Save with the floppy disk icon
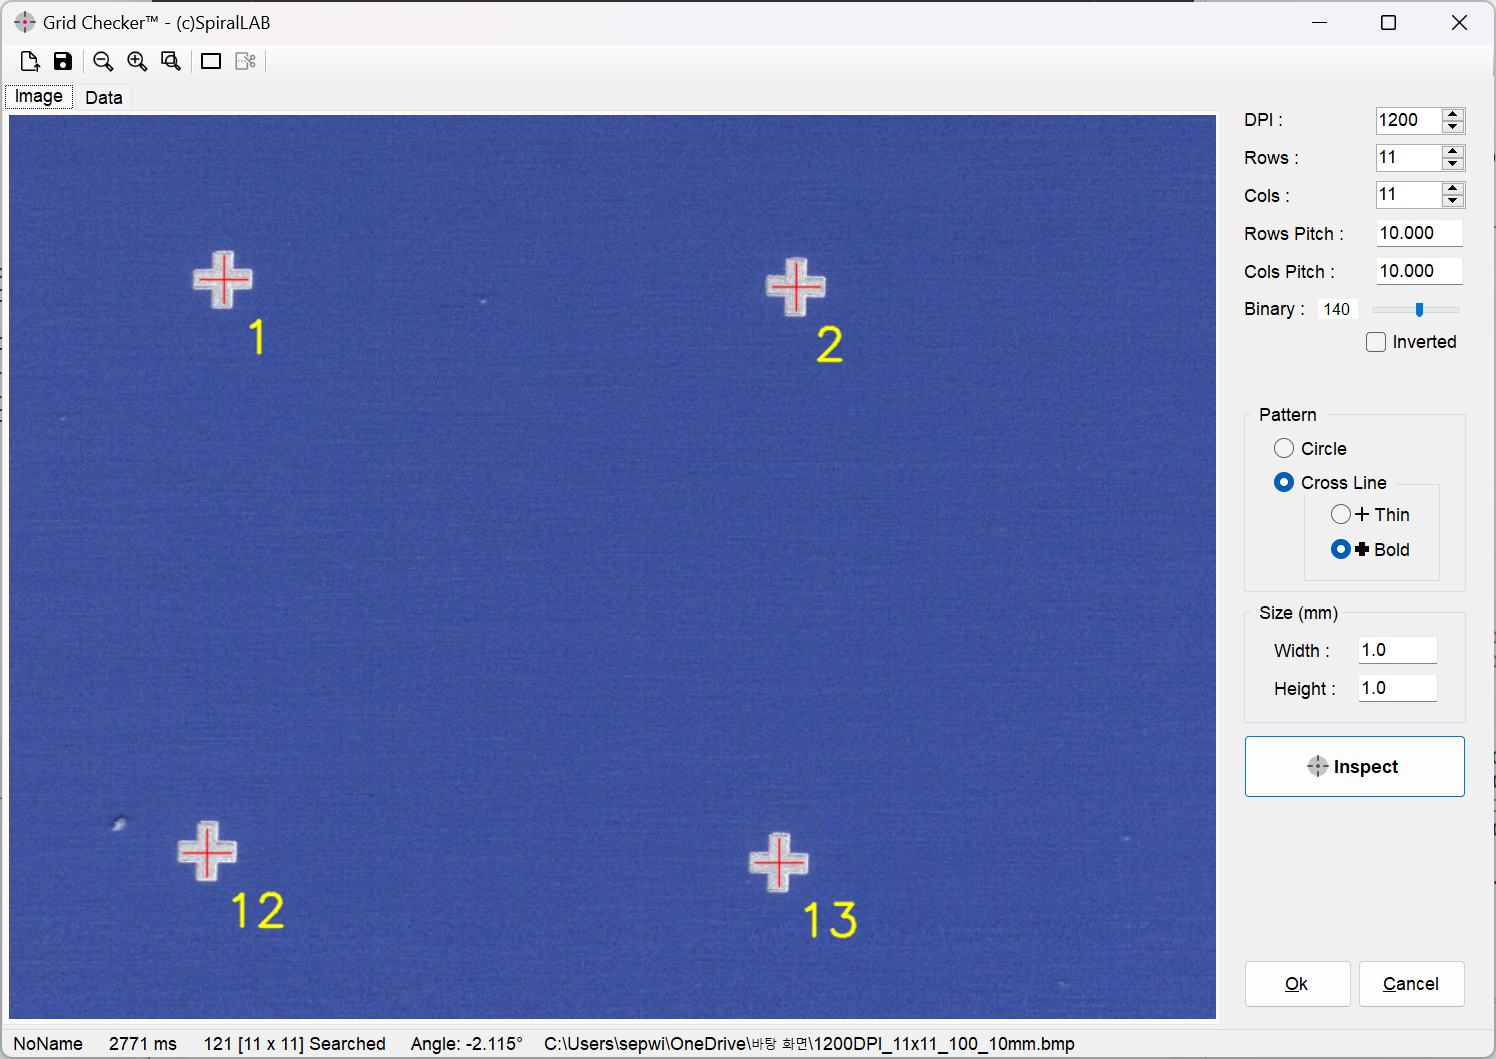1496x1059 pixels. tap(63, 61)
